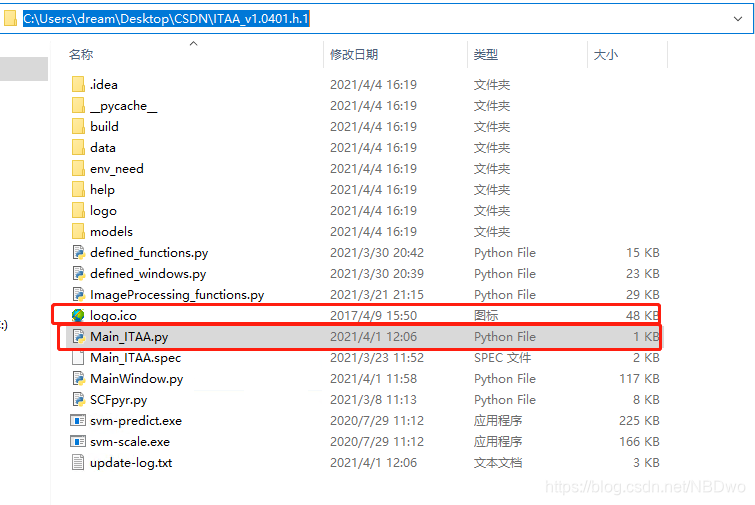Select the update-log.txt text document icon
The width and height of the screenshot is (755, 505).
pos(78,463)
